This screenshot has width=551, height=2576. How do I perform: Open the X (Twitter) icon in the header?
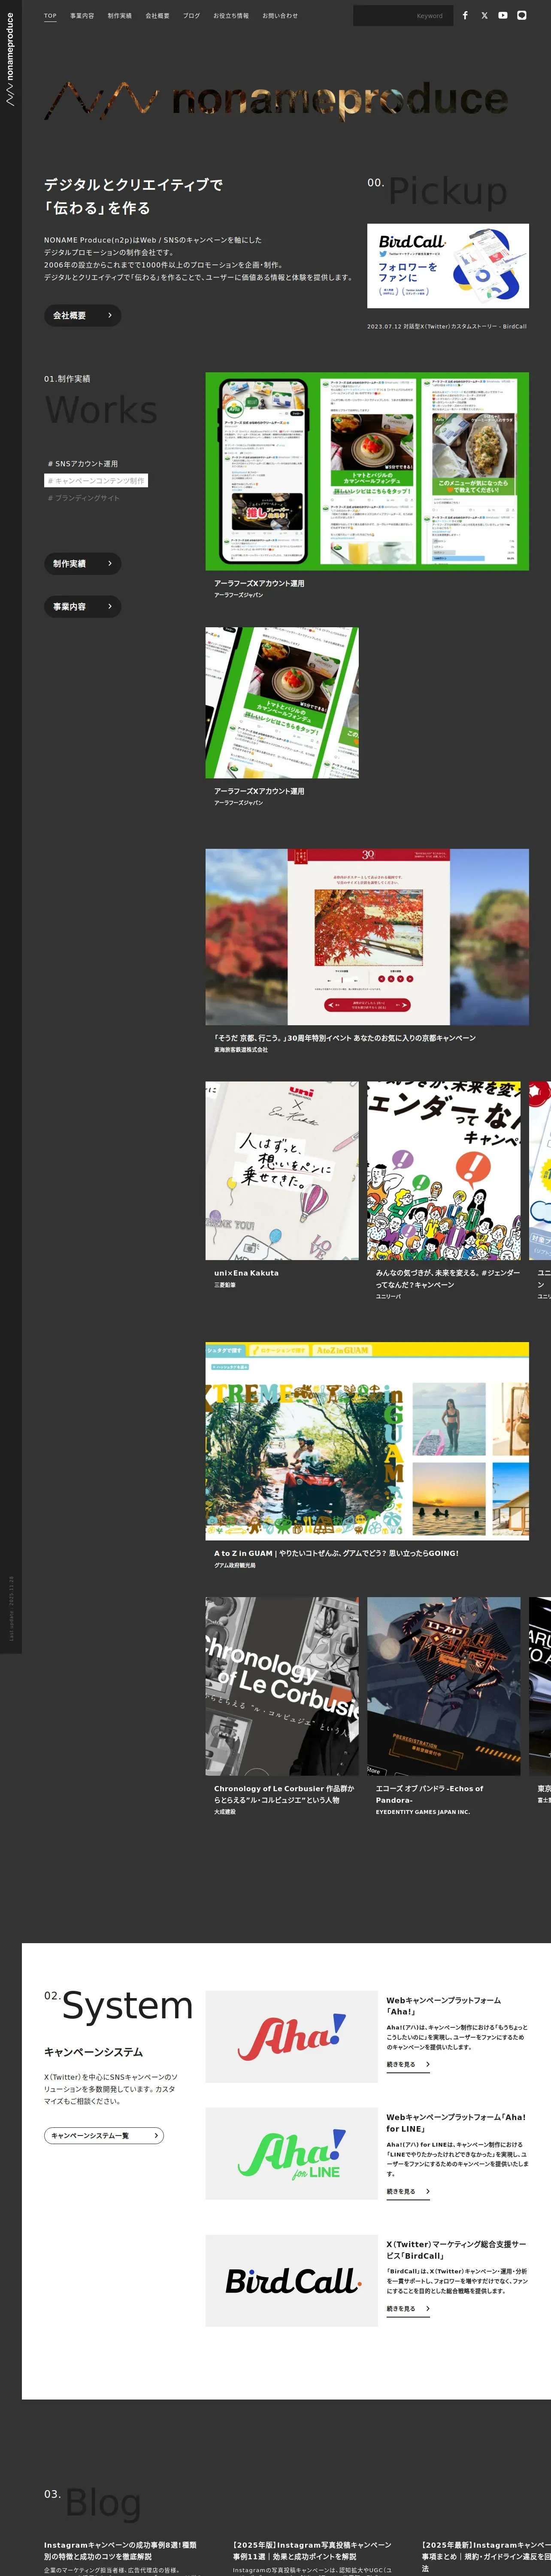click(x=484, y=16)
